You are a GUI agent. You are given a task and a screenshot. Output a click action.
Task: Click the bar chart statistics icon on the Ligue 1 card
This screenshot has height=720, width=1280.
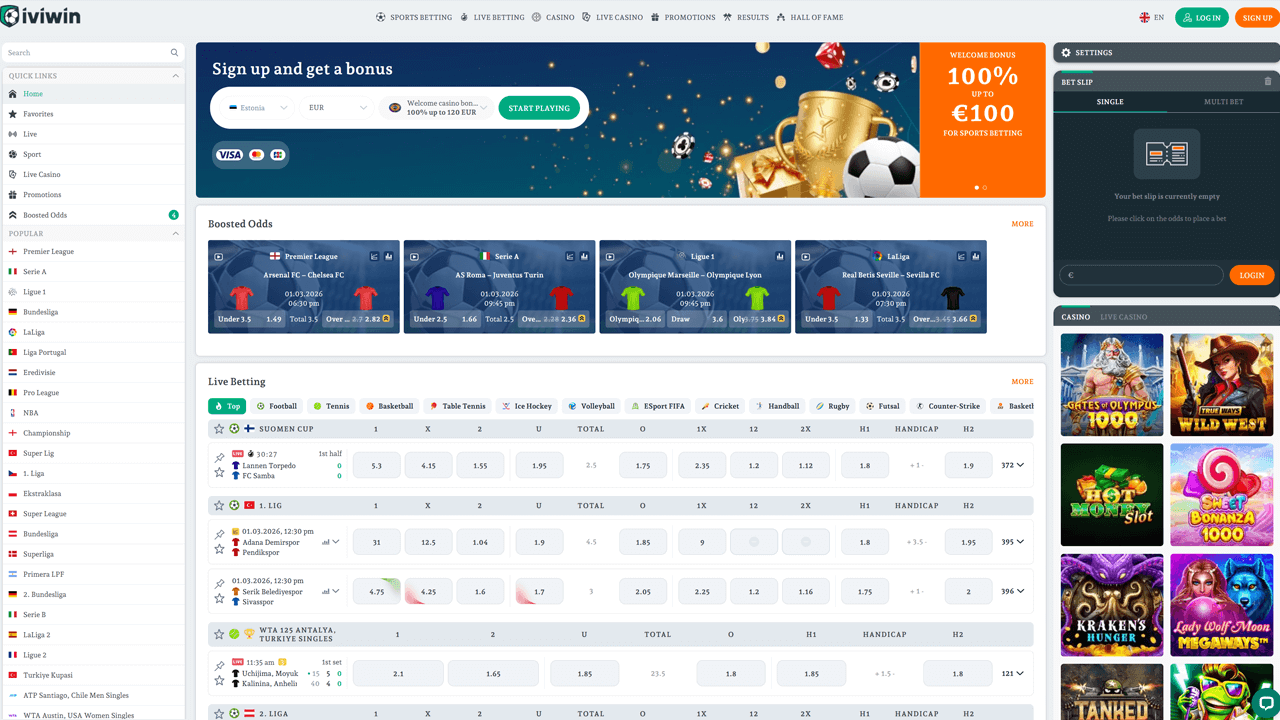[780, 257]
